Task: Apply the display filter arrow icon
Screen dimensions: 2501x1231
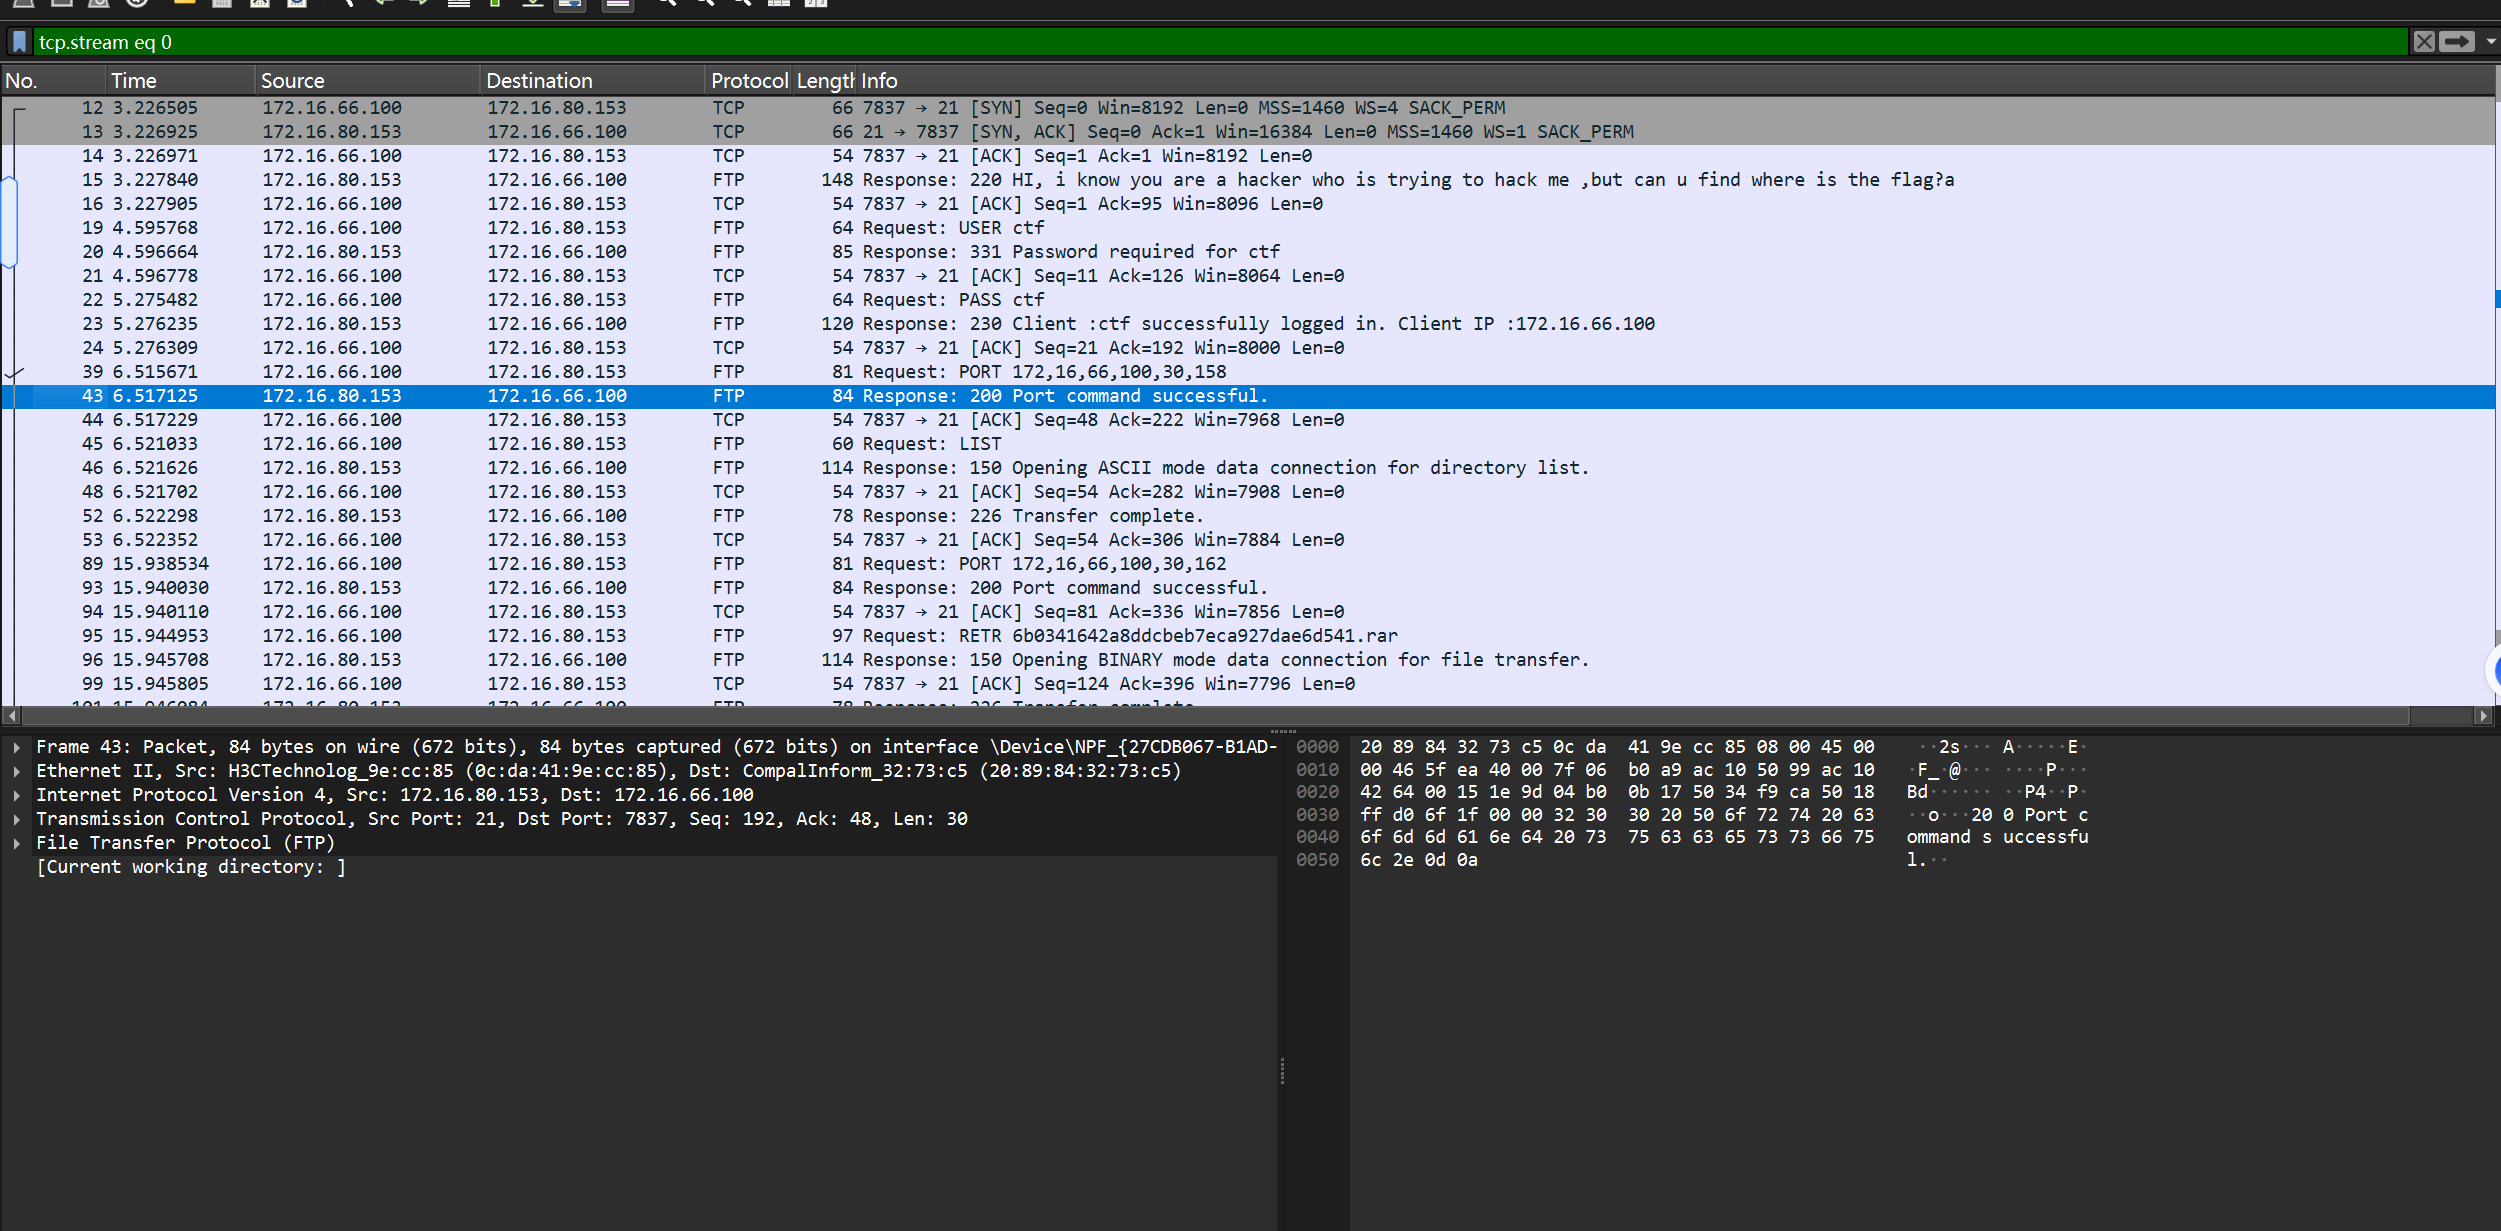Action: pos(2457,42)
